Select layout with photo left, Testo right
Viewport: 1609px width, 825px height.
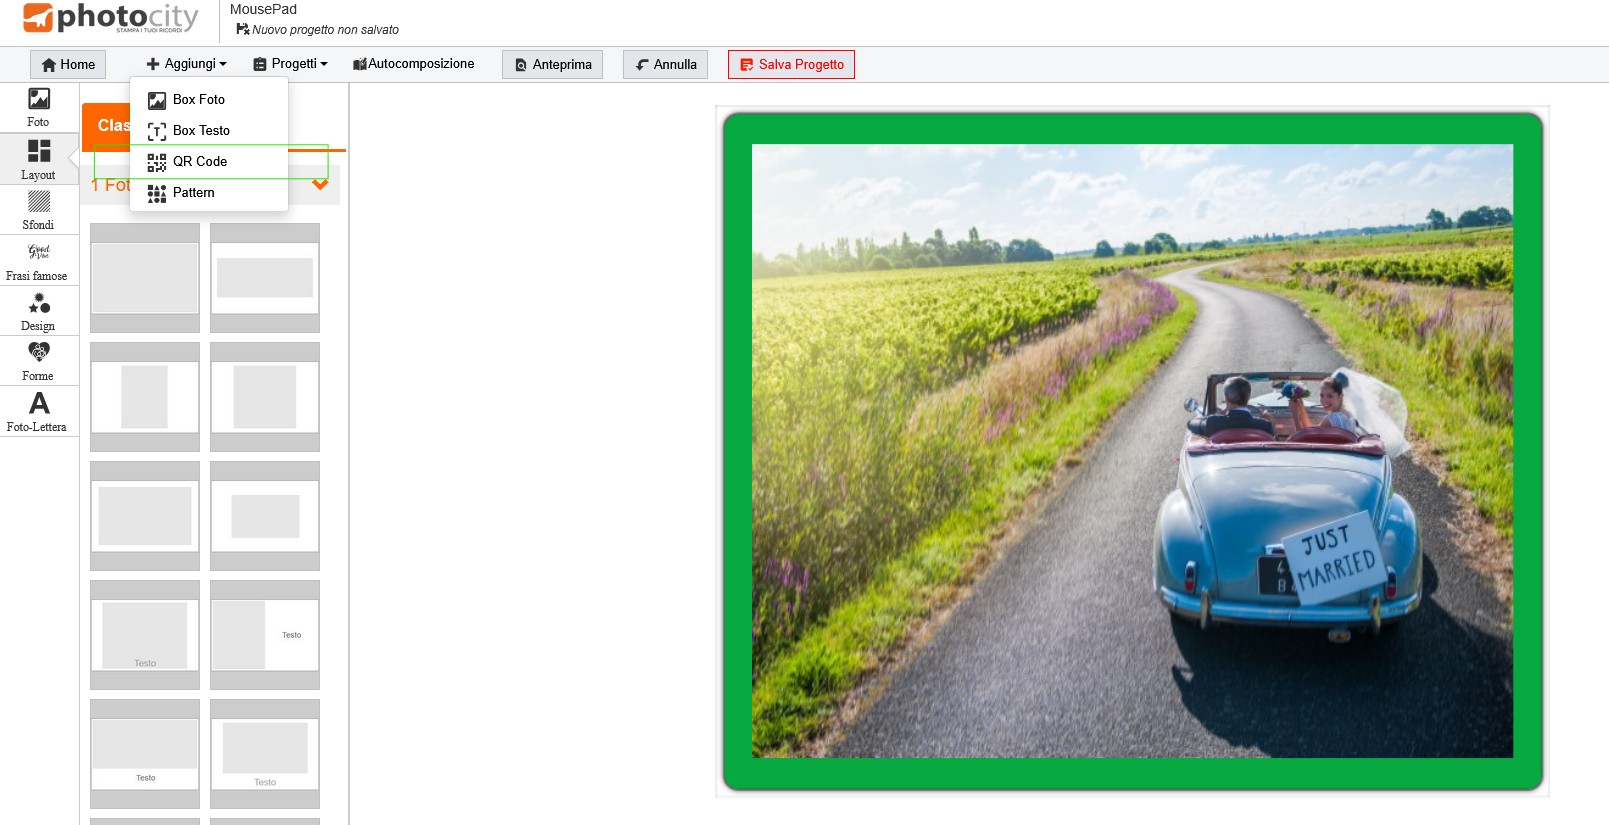[x=265, y=635]
